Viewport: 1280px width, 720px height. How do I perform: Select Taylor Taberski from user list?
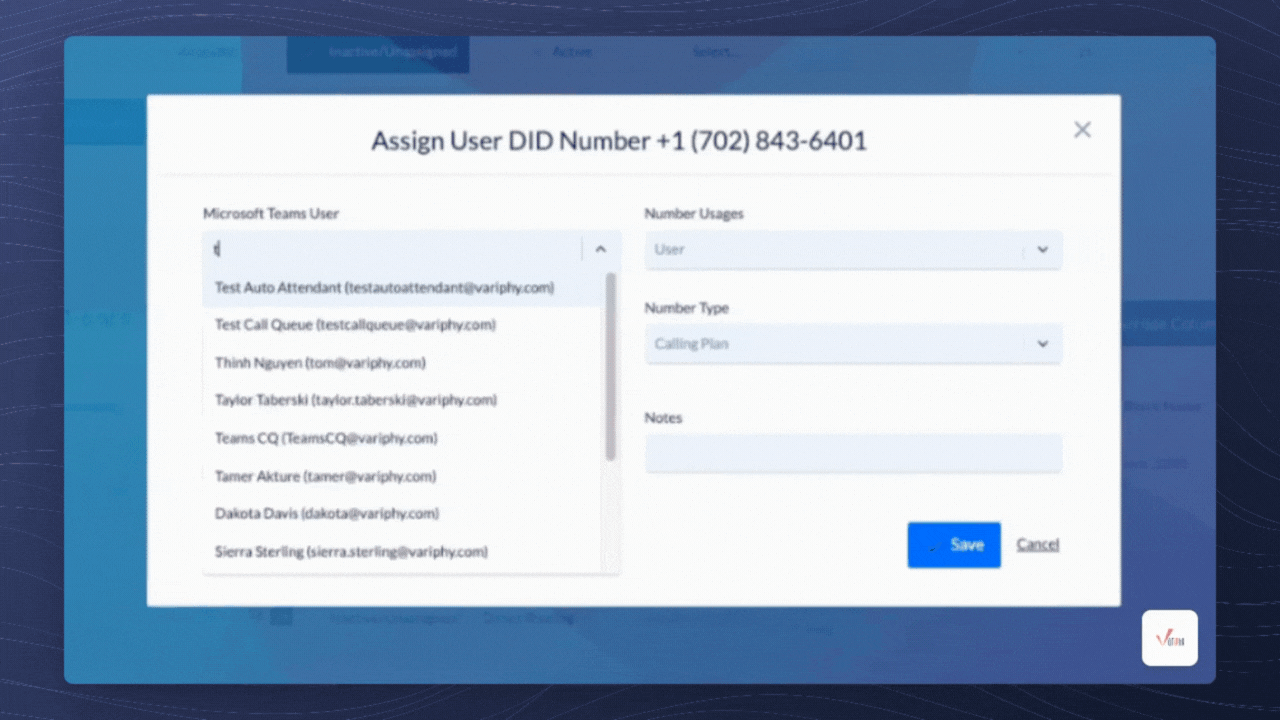point(355,400)
